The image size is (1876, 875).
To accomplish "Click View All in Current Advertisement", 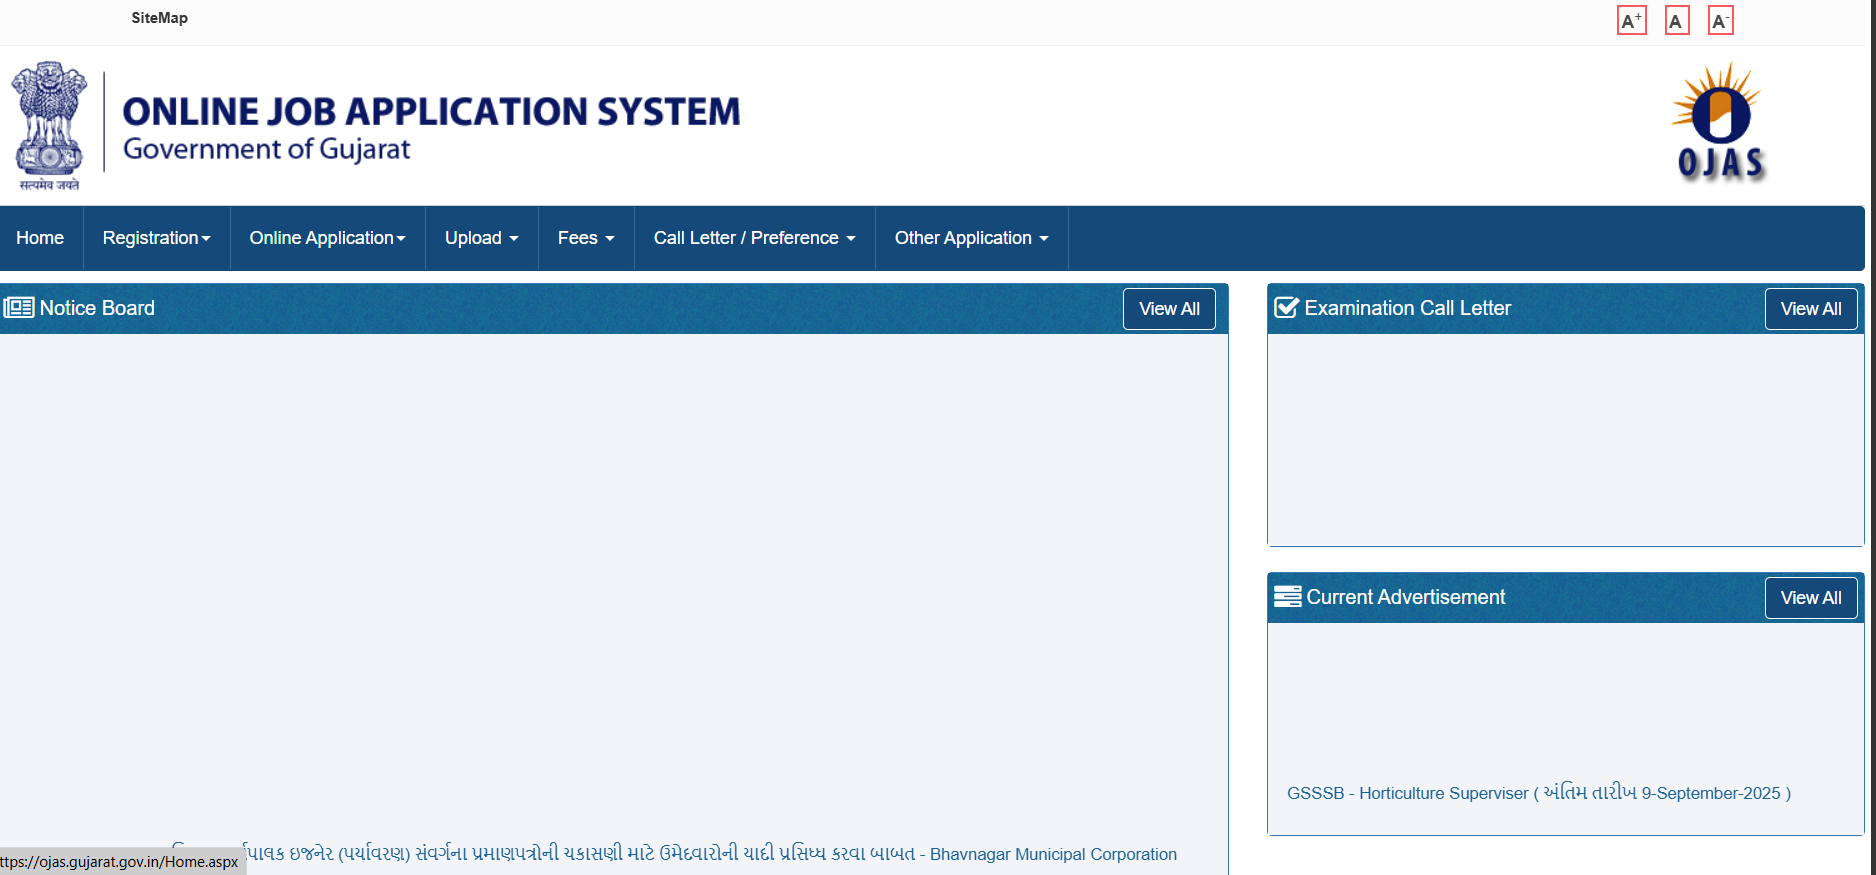I will pyautogui.click(x=1810, y=598).
